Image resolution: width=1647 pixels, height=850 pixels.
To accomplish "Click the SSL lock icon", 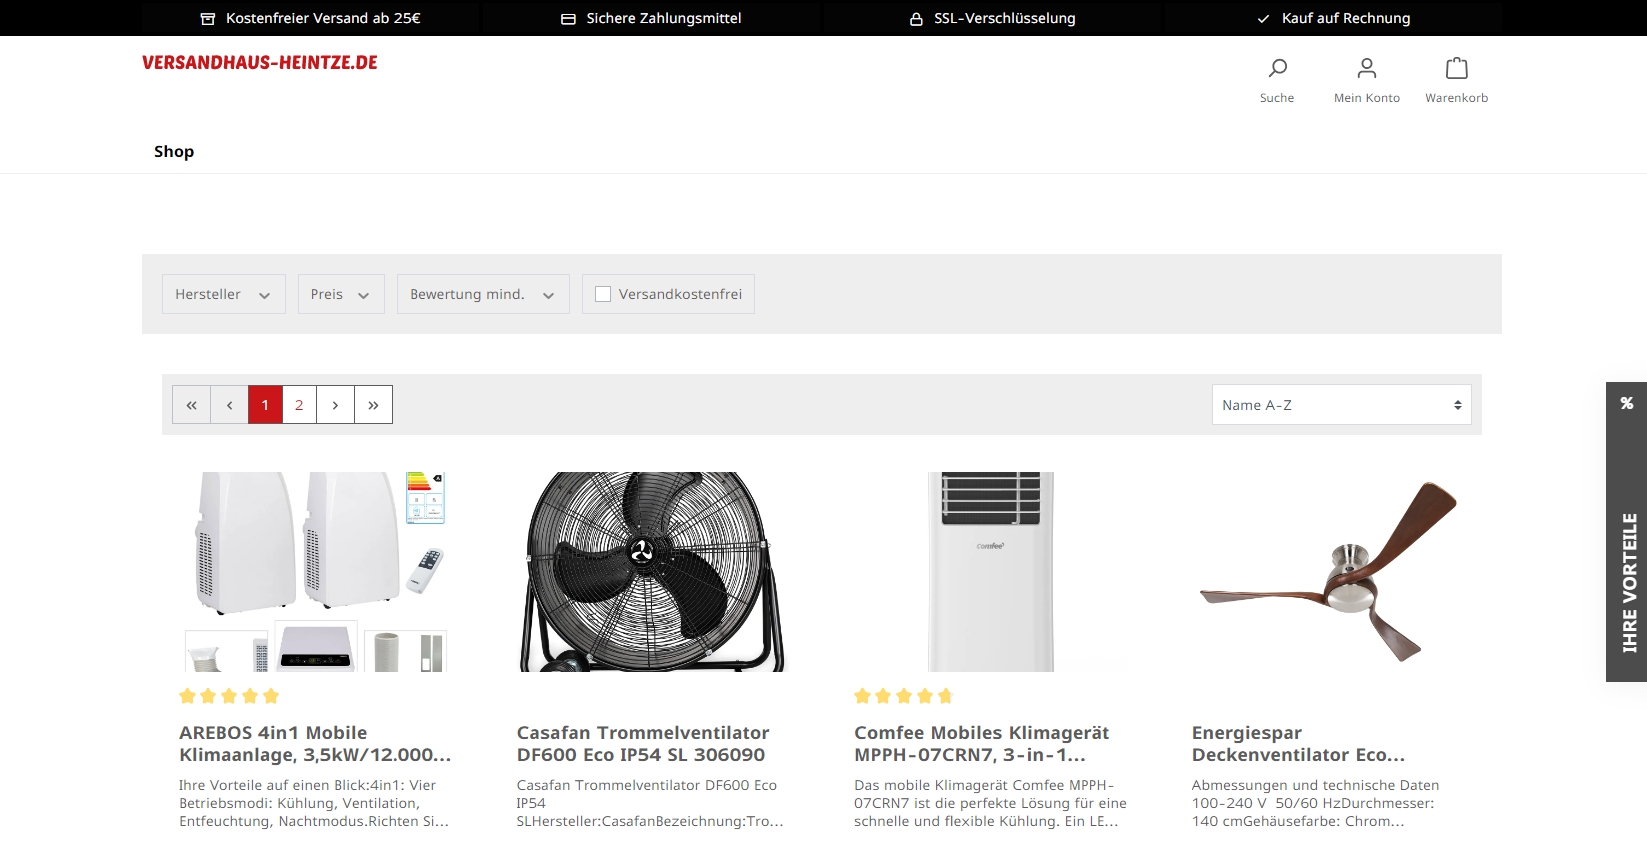I will (916, 19).
